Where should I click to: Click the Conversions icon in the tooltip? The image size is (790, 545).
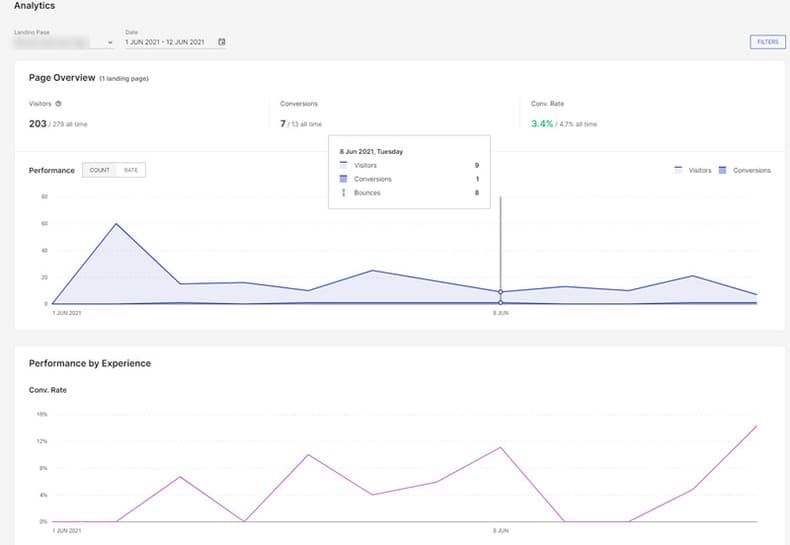click(344, 179)
